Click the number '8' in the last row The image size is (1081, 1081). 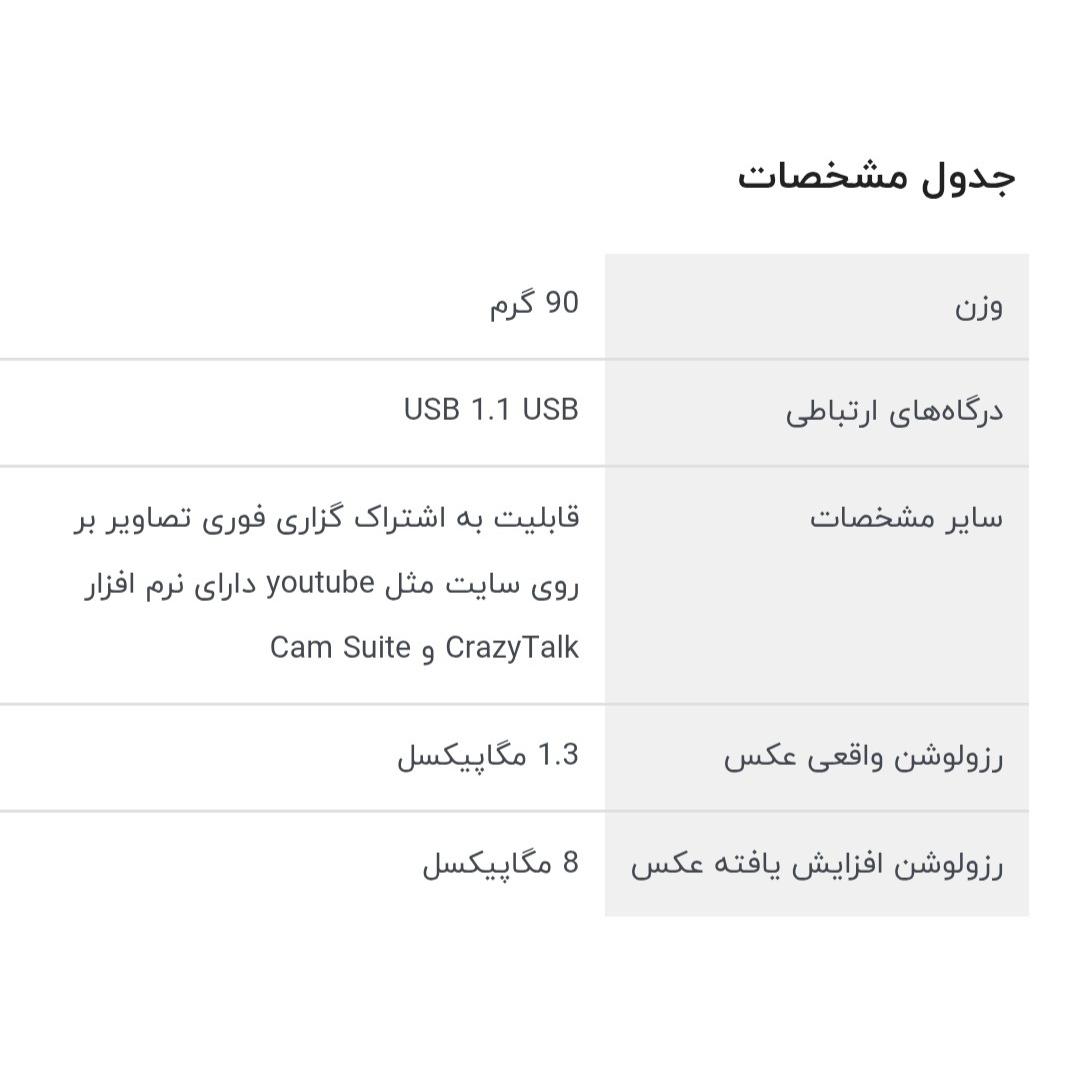point(571,862)
